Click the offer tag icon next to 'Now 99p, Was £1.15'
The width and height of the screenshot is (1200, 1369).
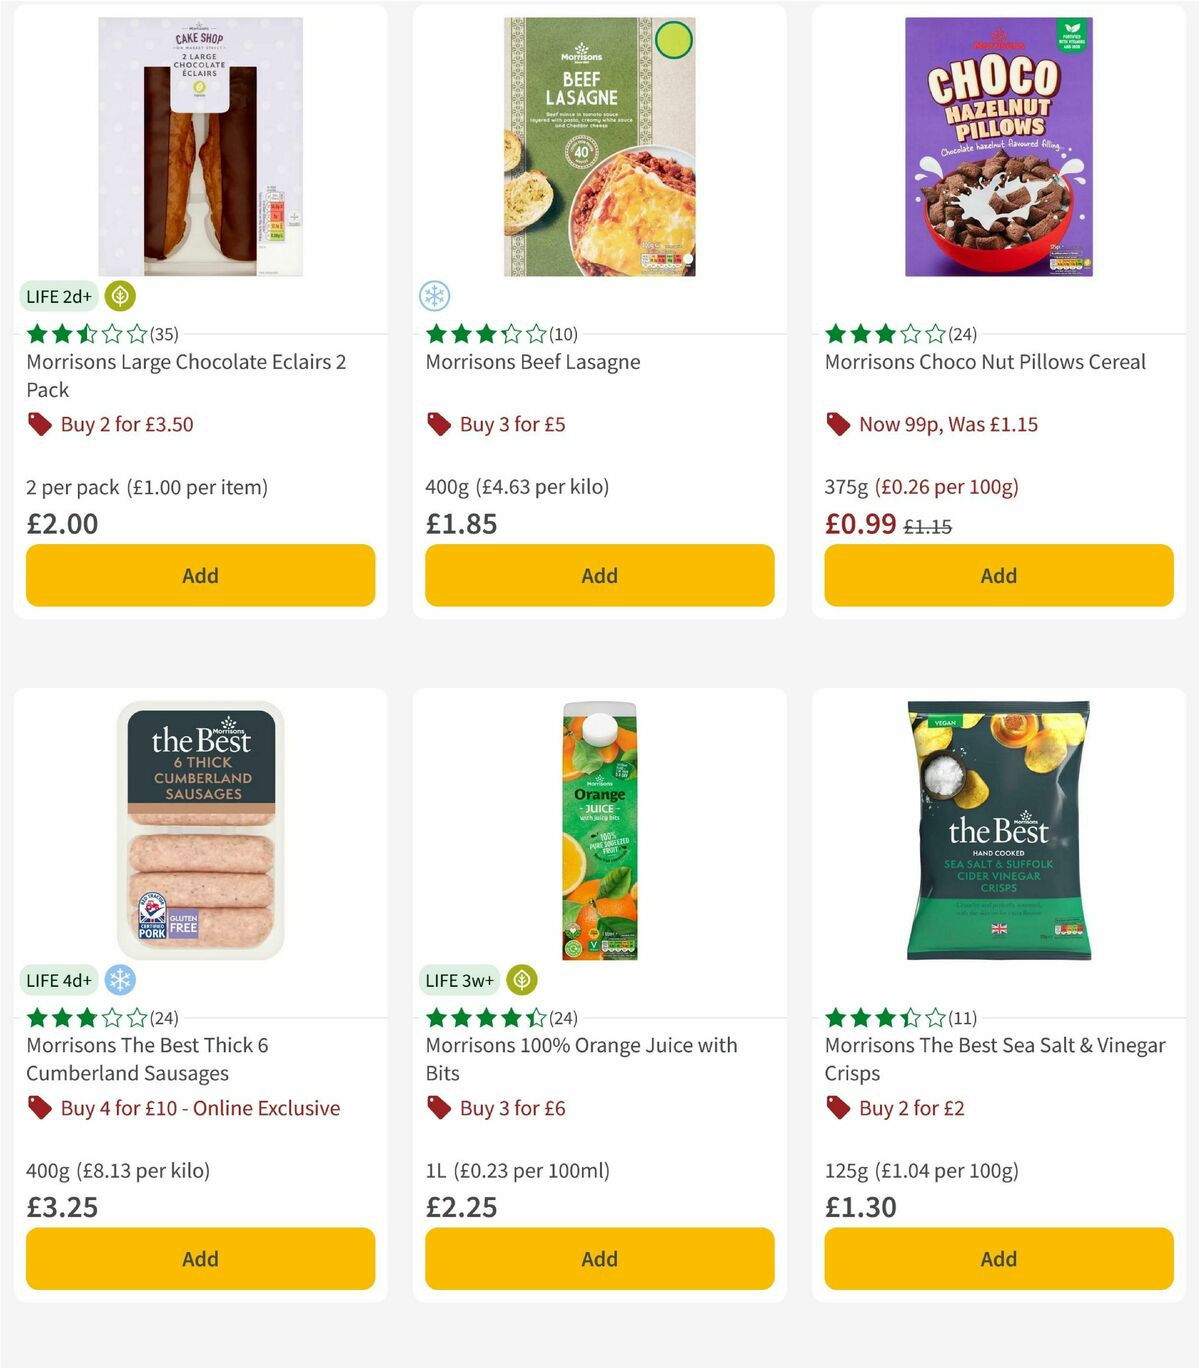click(838, 424)
